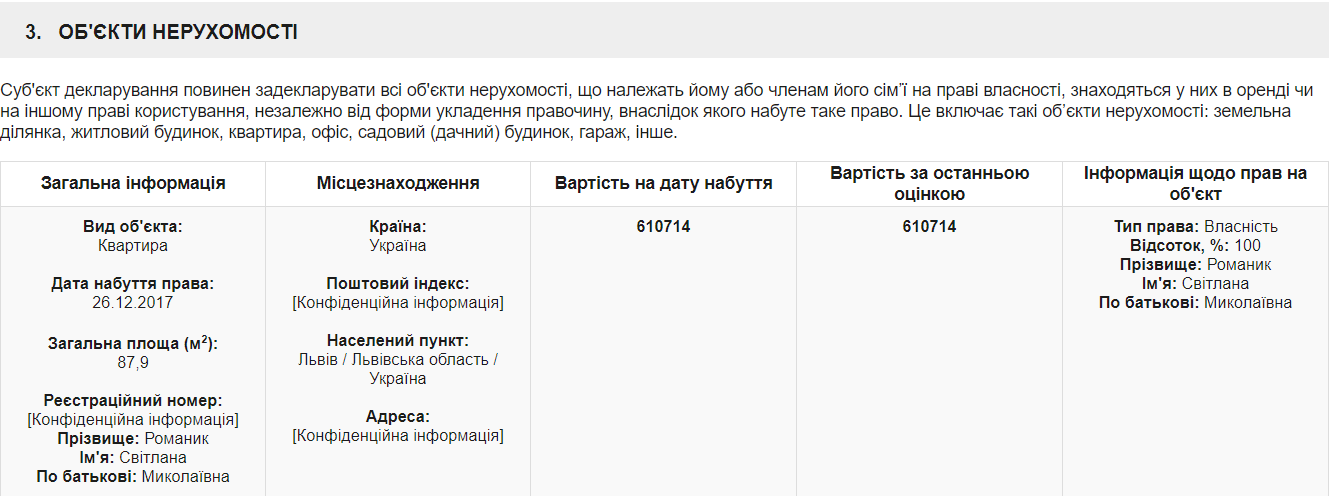Viewport: 1329px width, 496px height.
Task: Click the country value "Україна" under "Країна"
Action: 398,245
